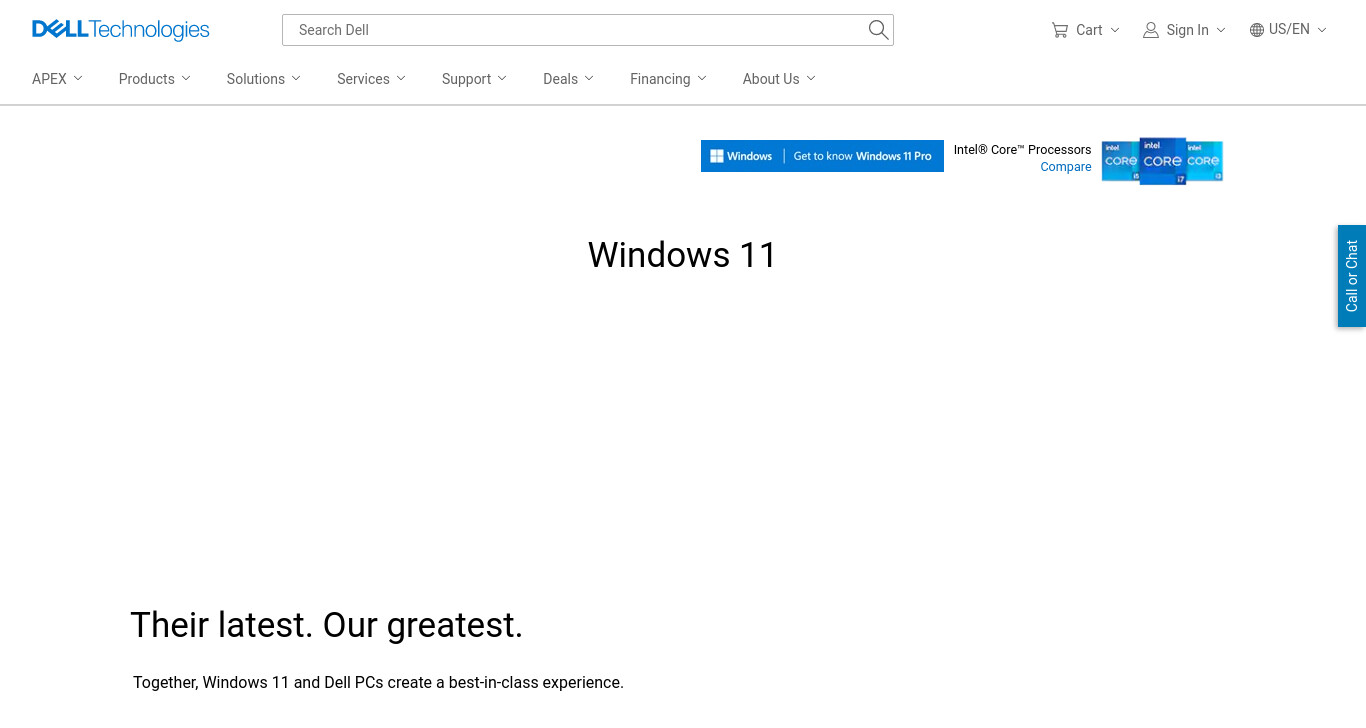This screenshot has width=1366, height=728.
Task: Click the 'Intel® Core™ Processors' label
Action: pos(1022,150)
